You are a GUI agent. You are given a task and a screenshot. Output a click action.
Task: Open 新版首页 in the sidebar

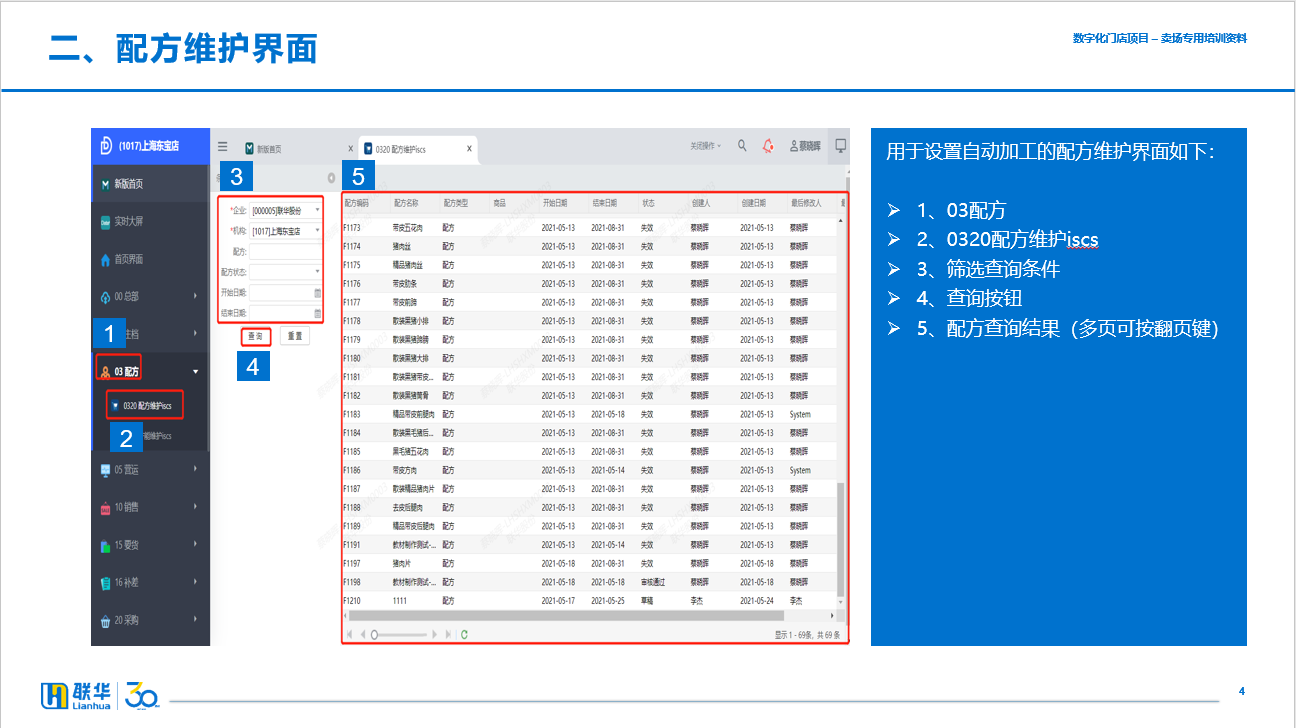click(150, 184)
